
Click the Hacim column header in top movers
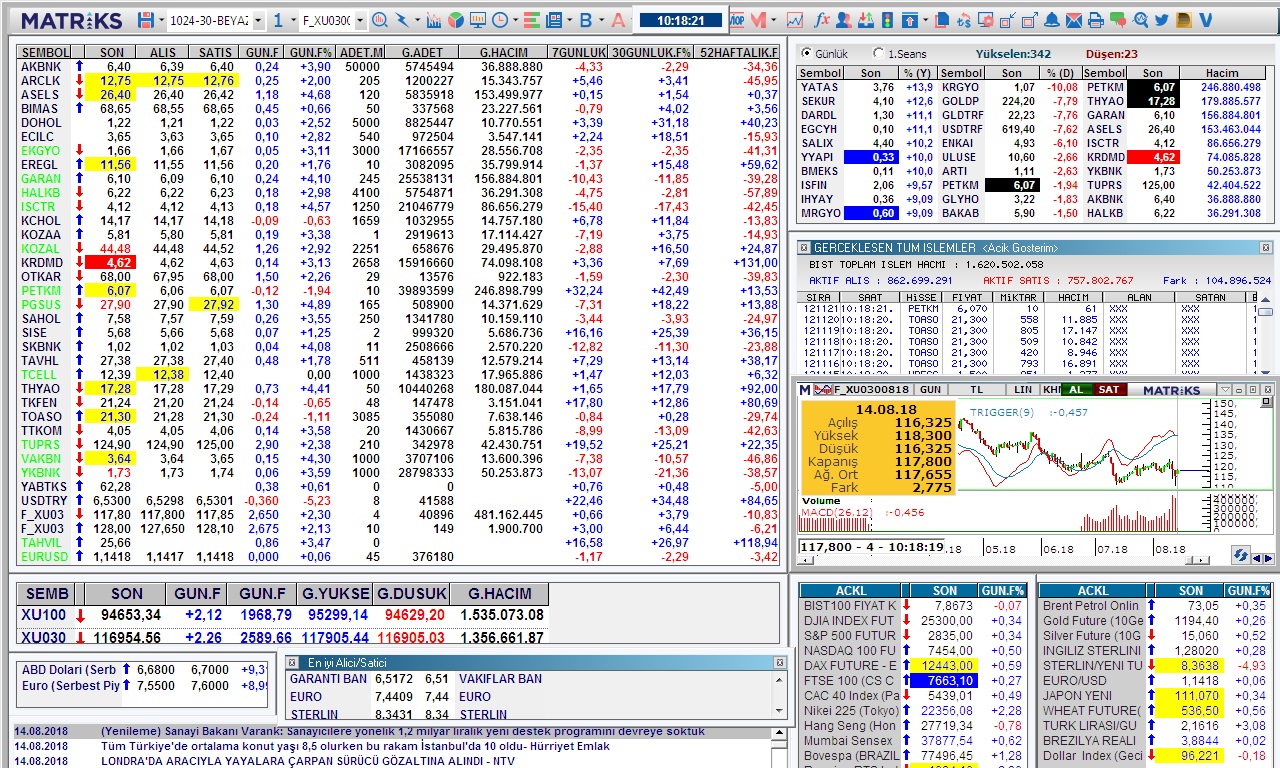[1222, 73]
